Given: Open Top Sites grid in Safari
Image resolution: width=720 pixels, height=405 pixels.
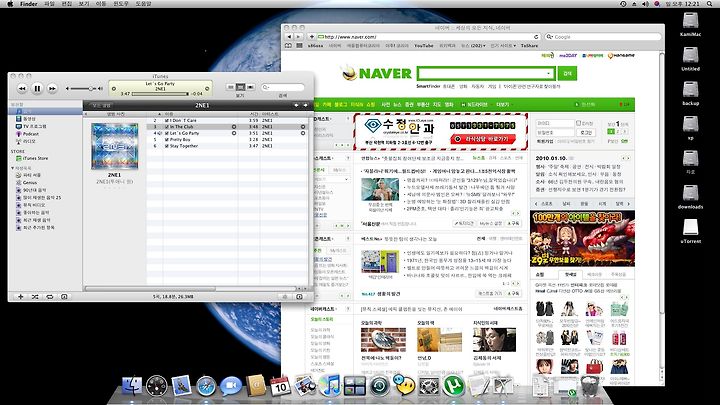Looking at the screenshot, I should pos(299,45).
